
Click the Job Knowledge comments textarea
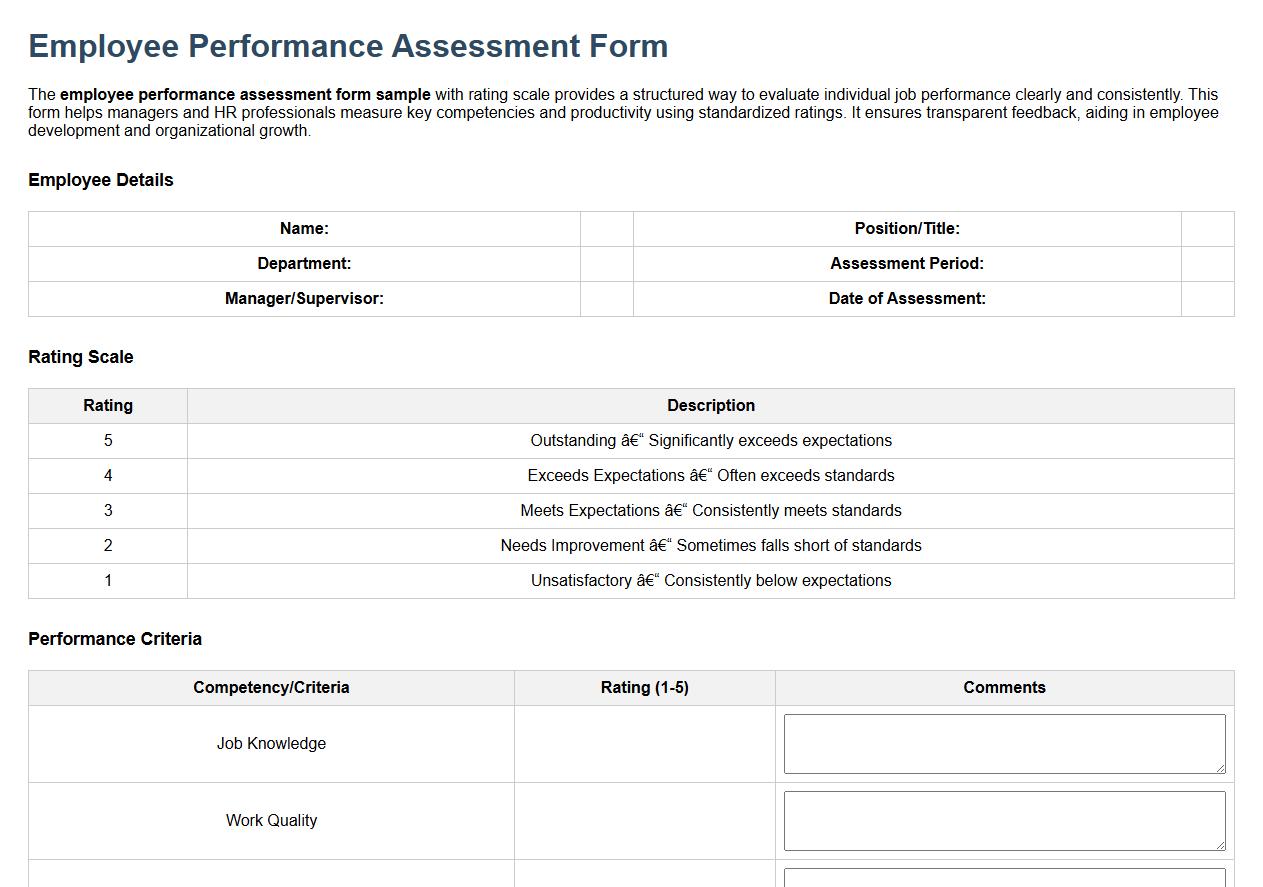[1004, 742]
